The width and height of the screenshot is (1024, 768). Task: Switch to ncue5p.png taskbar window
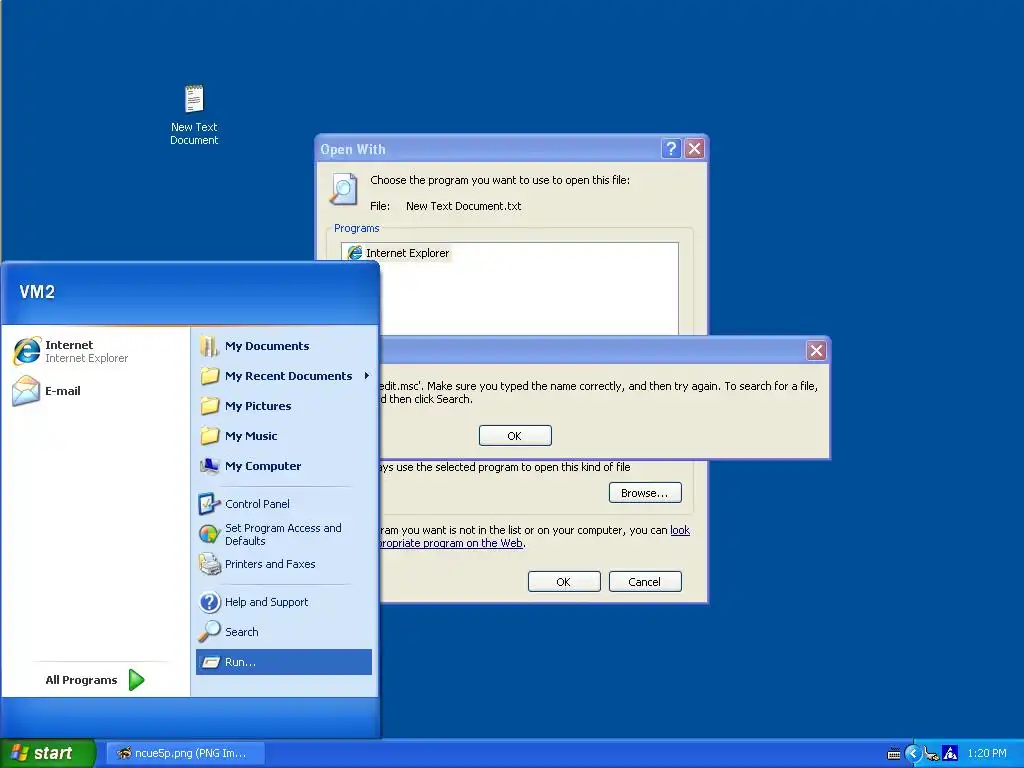(185, 753)
